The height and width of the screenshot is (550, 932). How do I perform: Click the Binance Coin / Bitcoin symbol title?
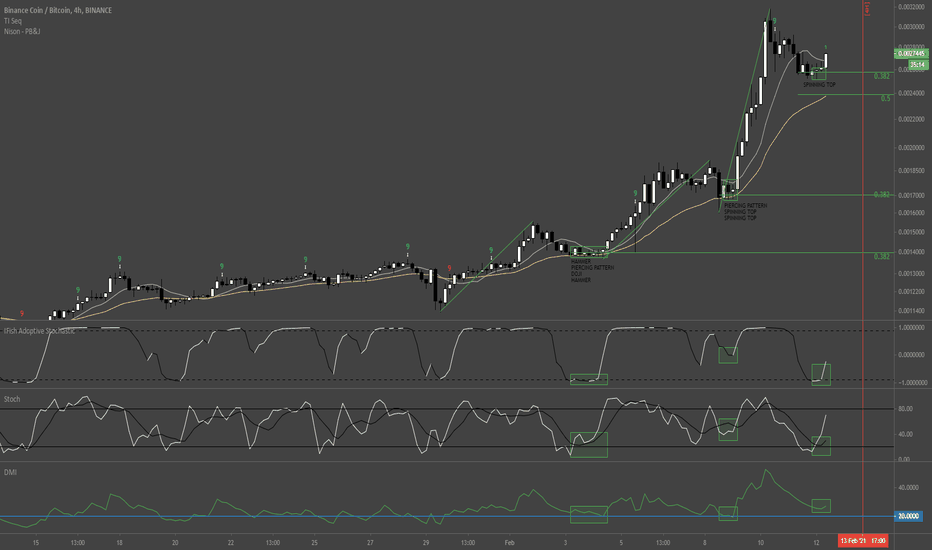[58, 10]
